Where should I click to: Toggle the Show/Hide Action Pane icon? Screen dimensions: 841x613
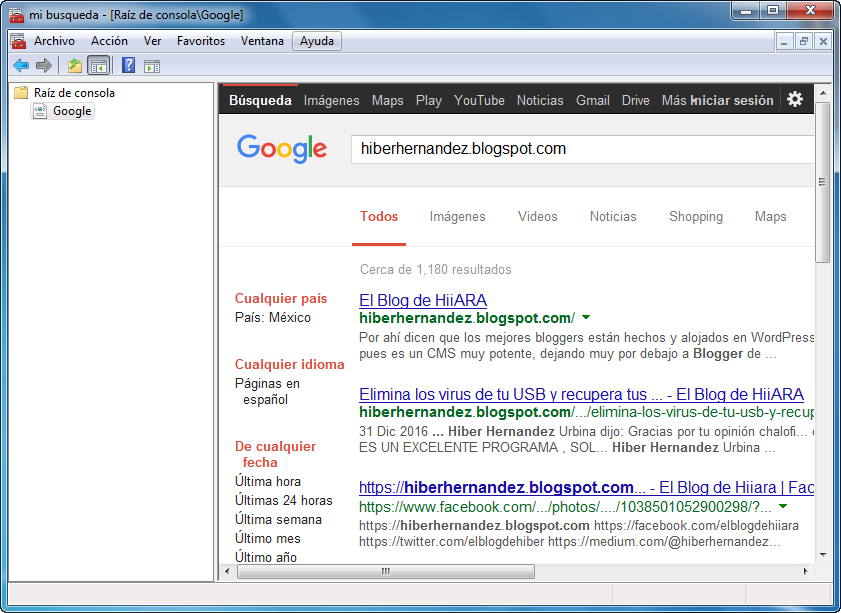pyautogui.click(x=152, y=66)
